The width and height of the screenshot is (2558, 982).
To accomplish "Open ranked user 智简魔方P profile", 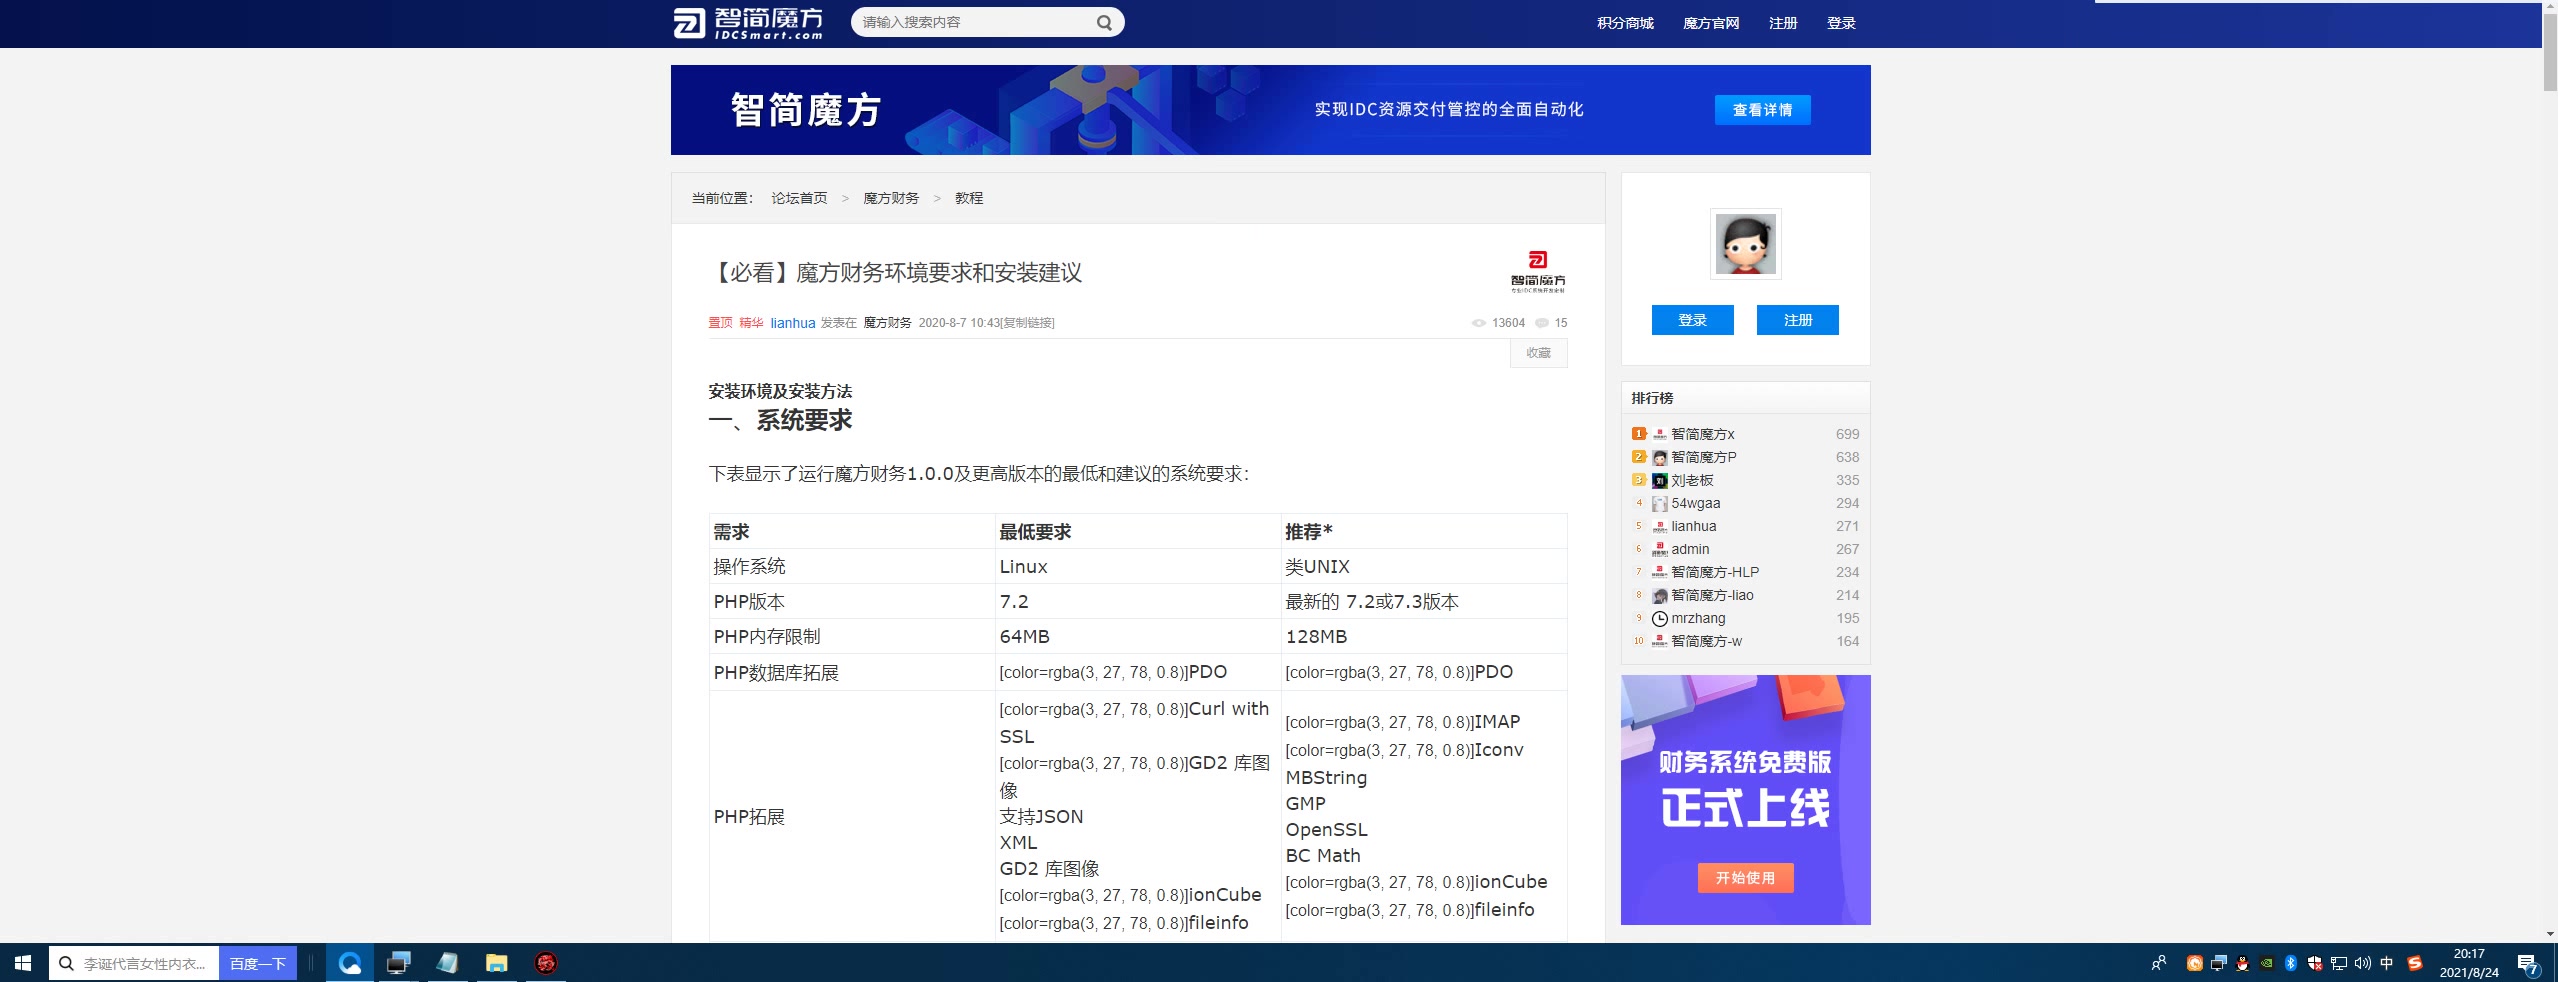I will click(x=1703, y=457).
